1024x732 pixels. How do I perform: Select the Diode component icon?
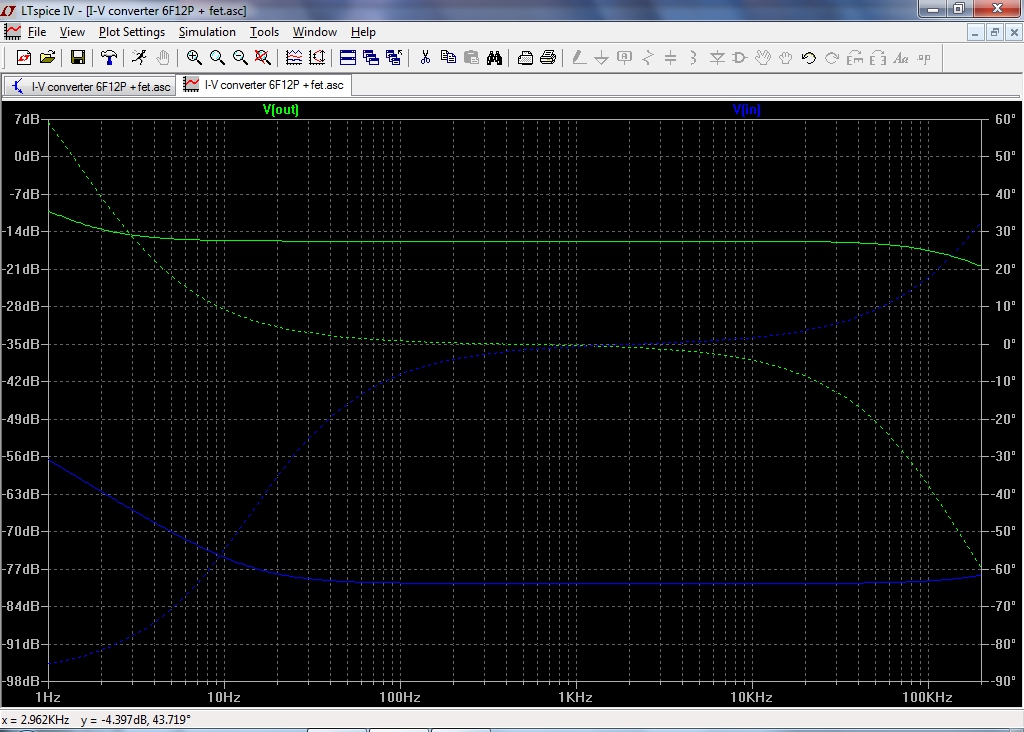coord(716,58)
